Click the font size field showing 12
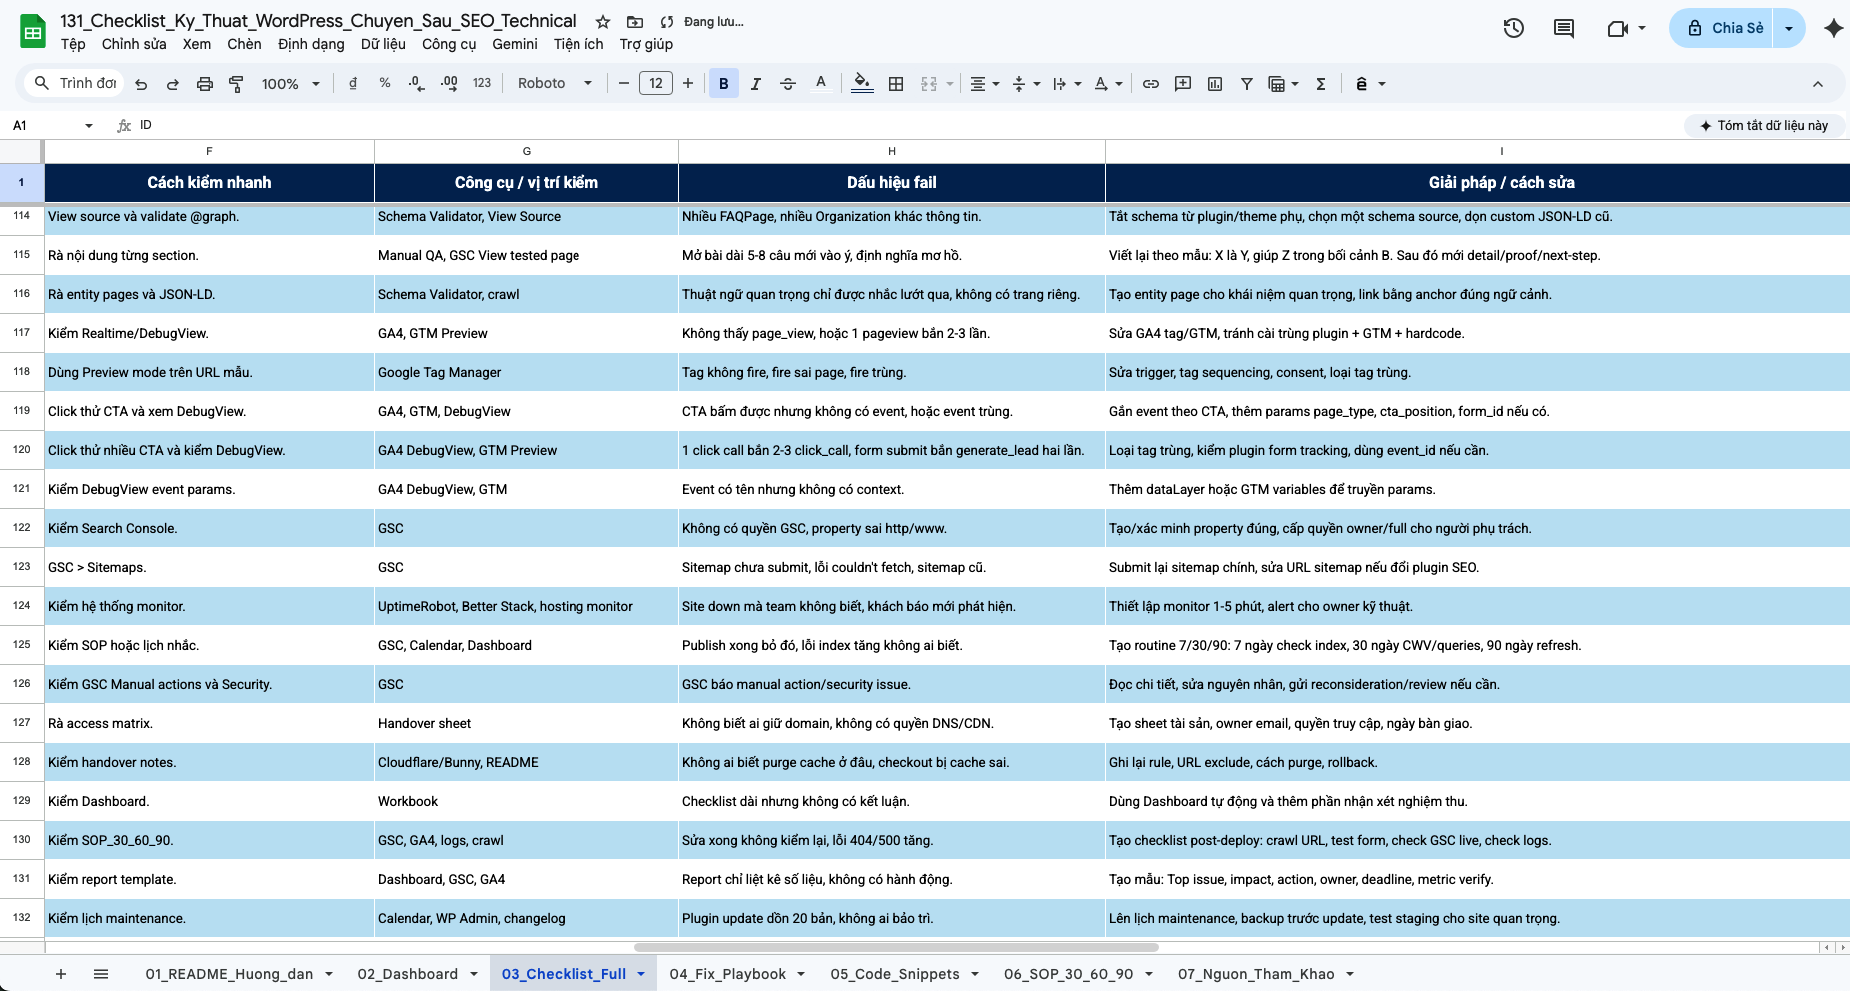 point(656,84)
